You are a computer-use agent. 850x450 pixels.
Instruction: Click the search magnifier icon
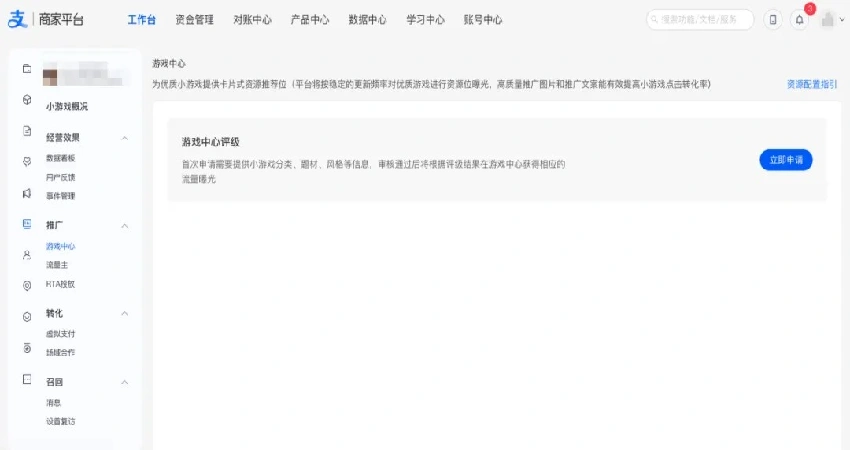[x=655, y=19]
